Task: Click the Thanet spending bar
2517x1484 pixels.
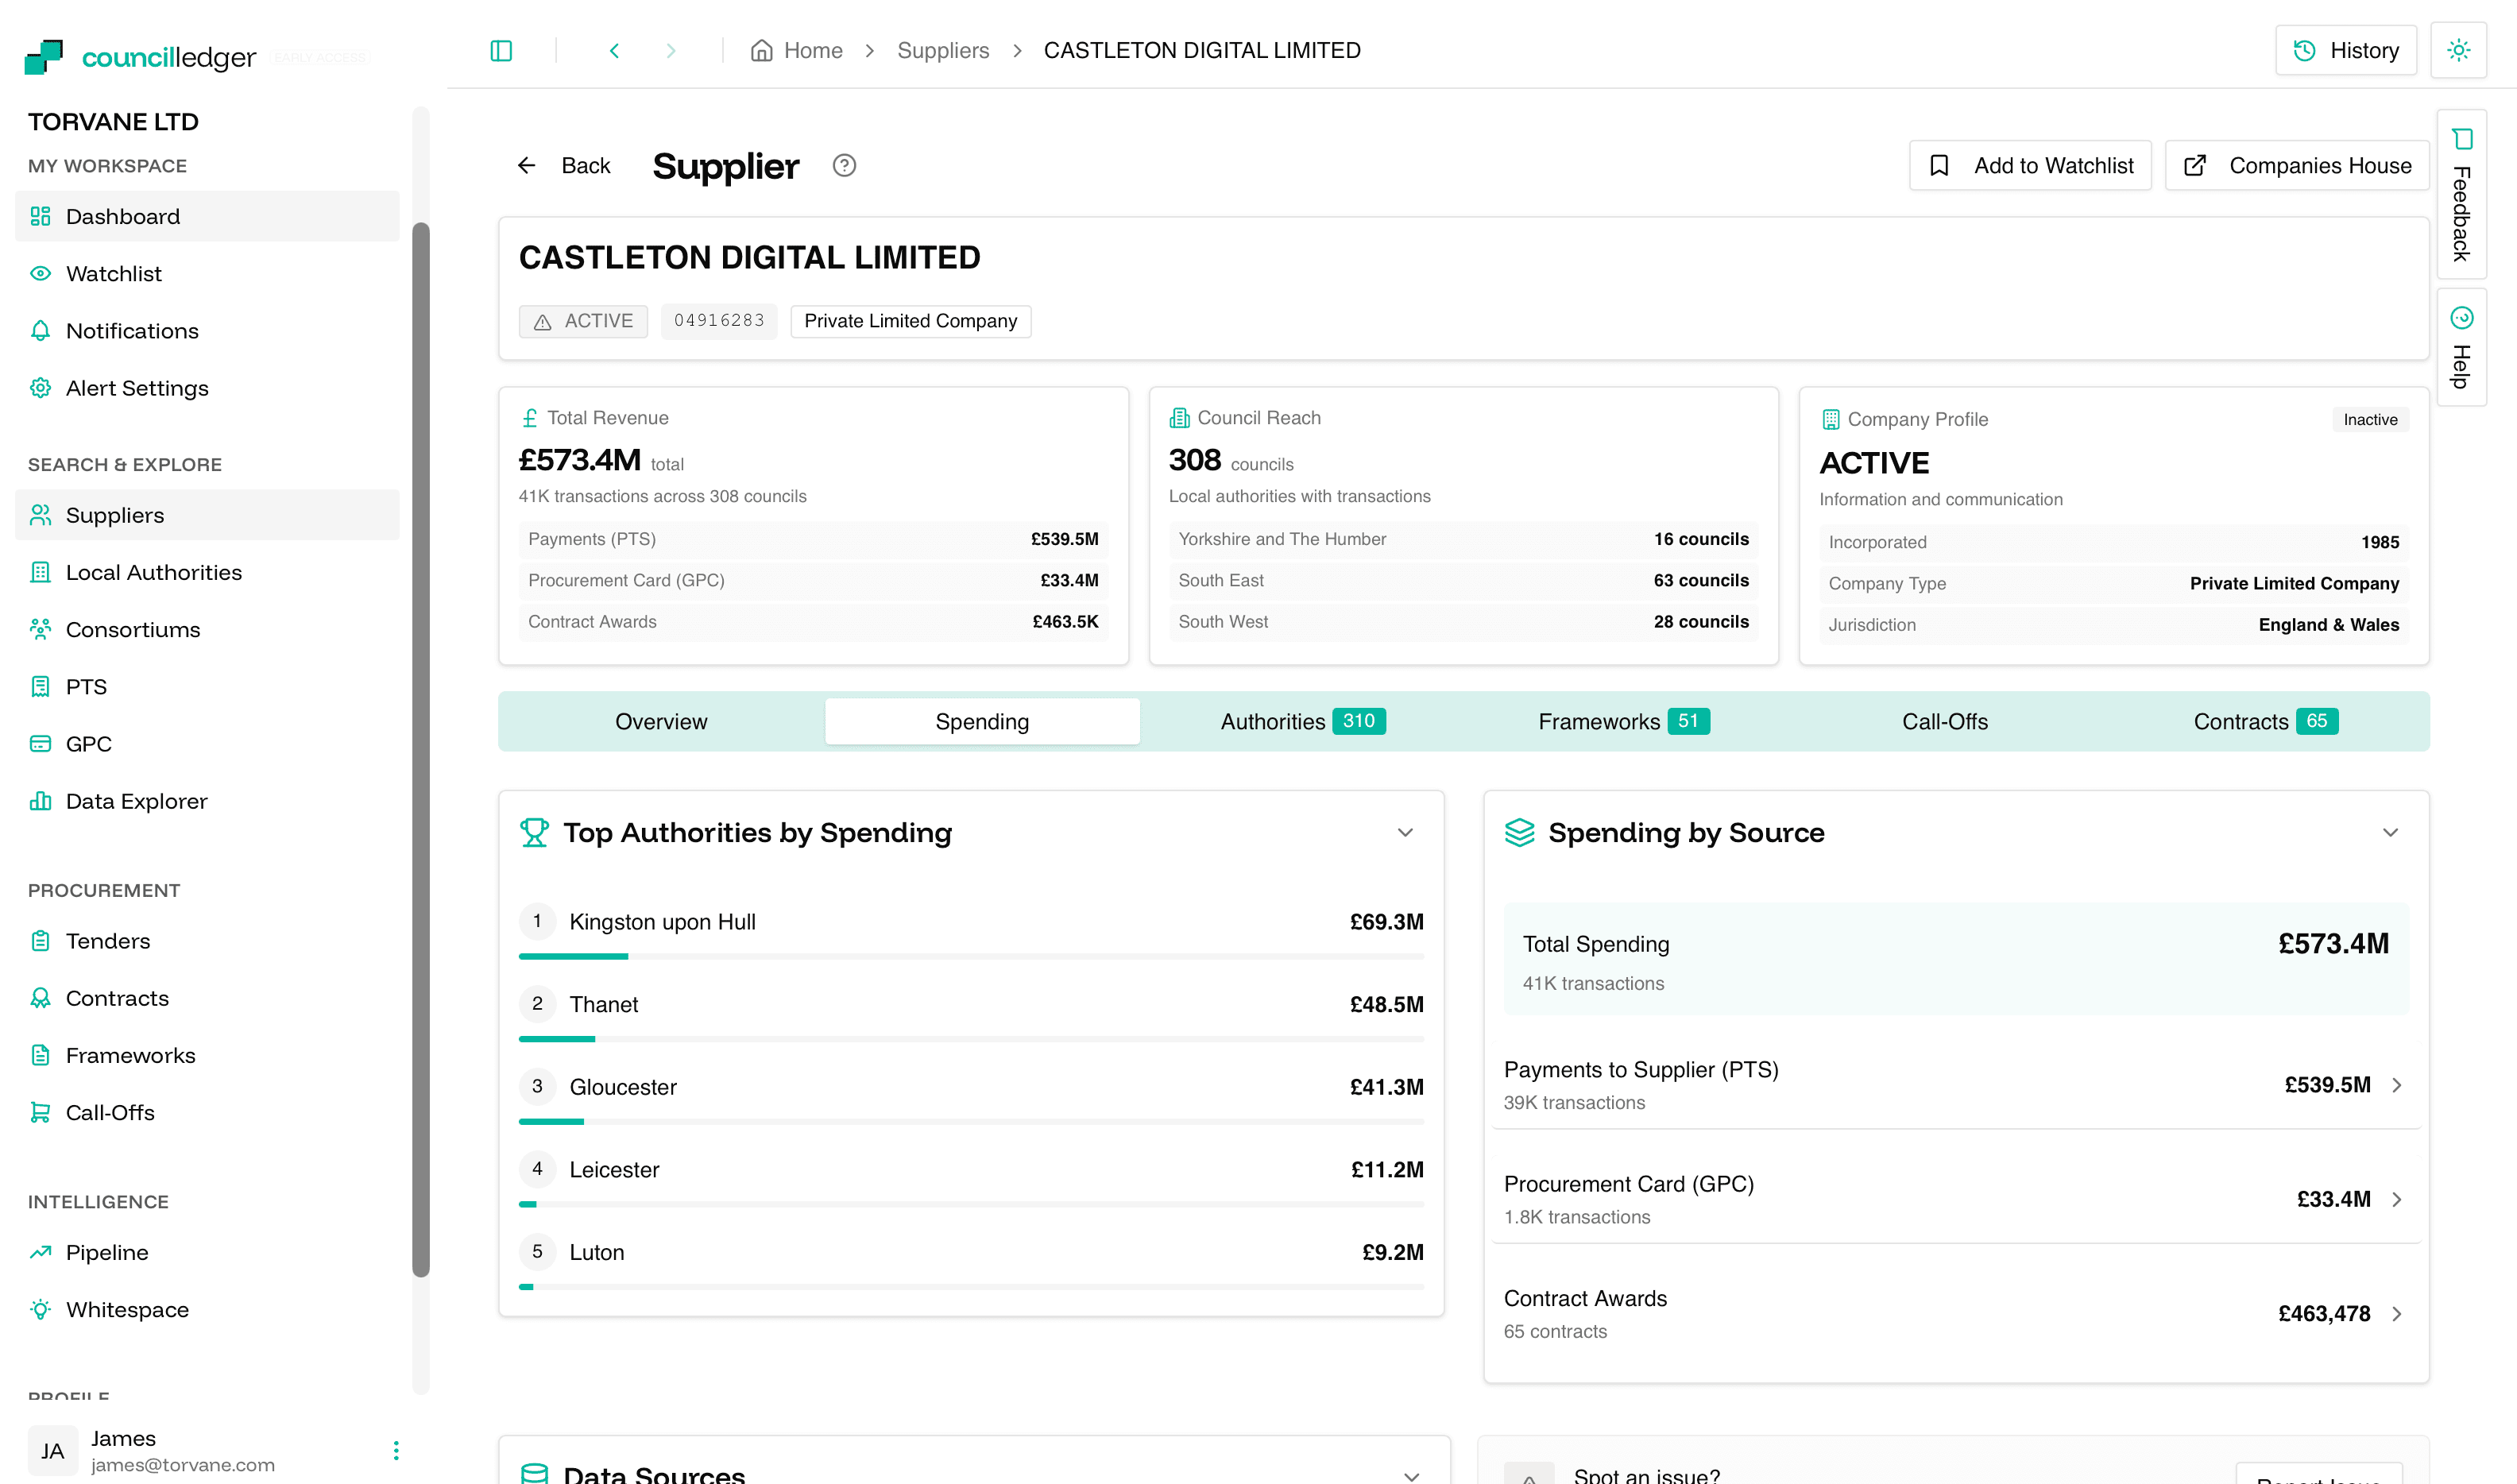Action: coord(971,1039)
